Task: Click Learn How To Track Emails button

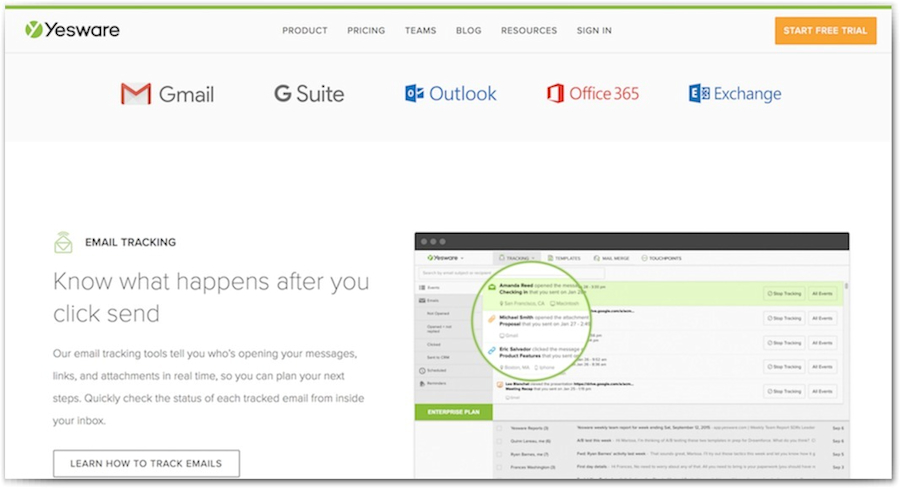Action: pyautogui.click(x=146, y=463)
